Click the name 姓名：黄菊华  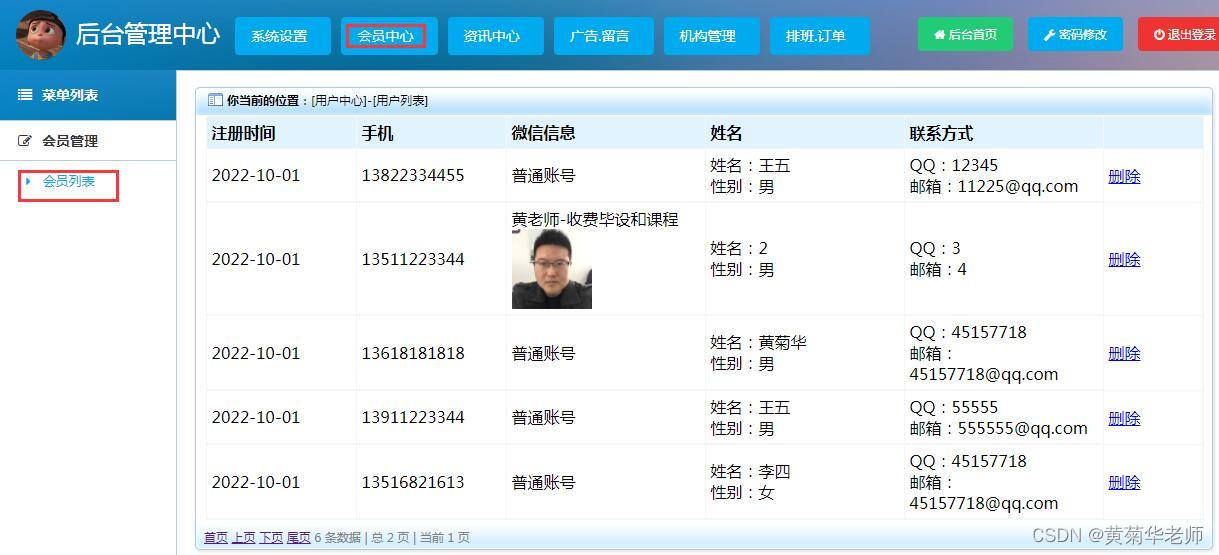tap(758, 342)
